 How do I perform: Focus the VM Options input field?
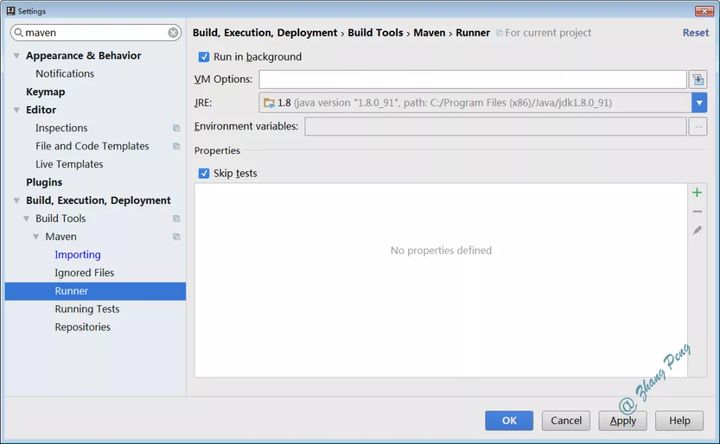click(x=472, y=79)
